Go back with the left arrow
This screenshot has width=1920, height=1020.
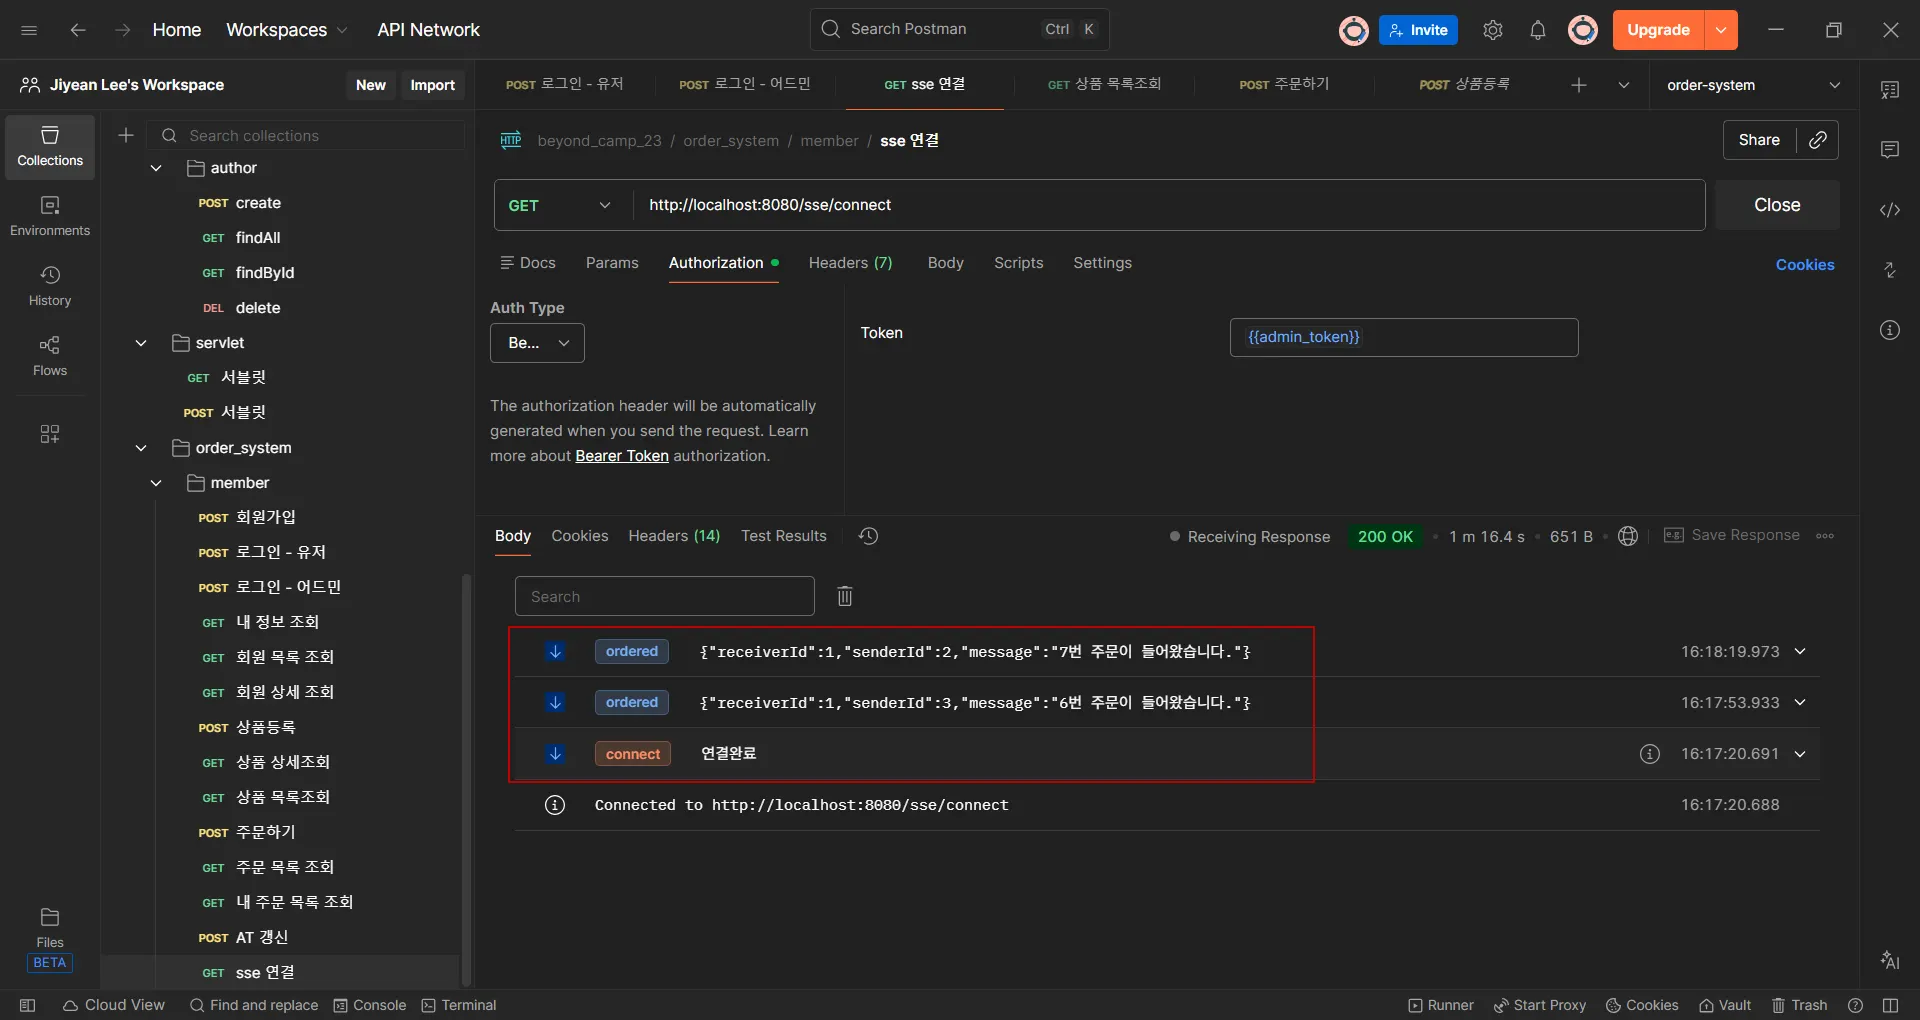click(78, 30)
